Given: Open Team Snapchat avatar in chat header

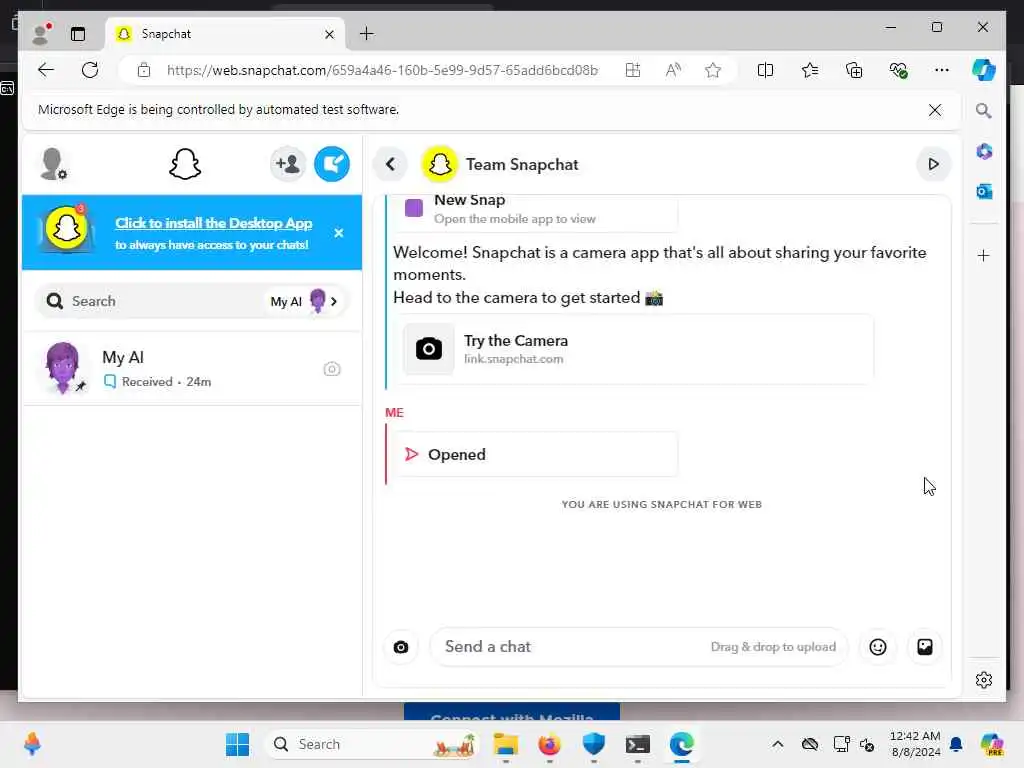Looking at the screenshot, I should click(440, 164).
